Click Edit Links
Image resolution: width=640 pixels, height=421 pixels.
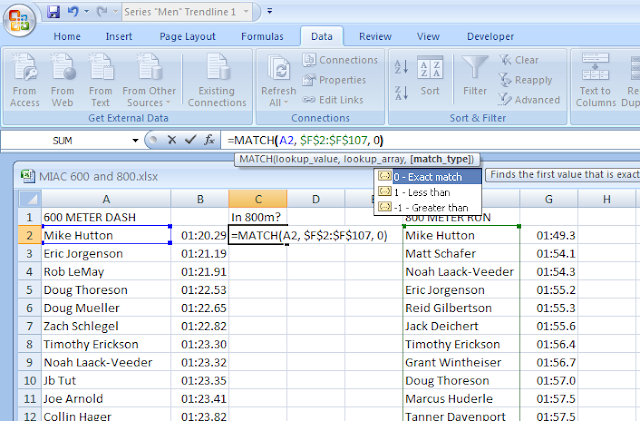click(333, 100)
